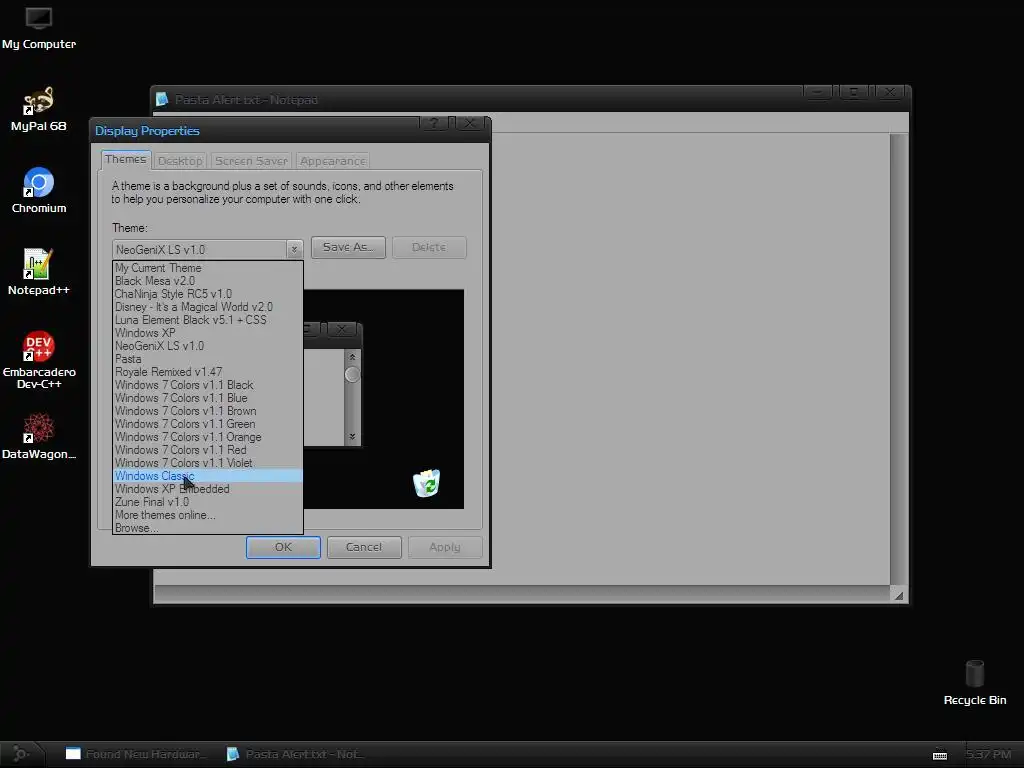Select Black Mesa v2.0 theme
1024x768 pixels.
tap(208, 281)
